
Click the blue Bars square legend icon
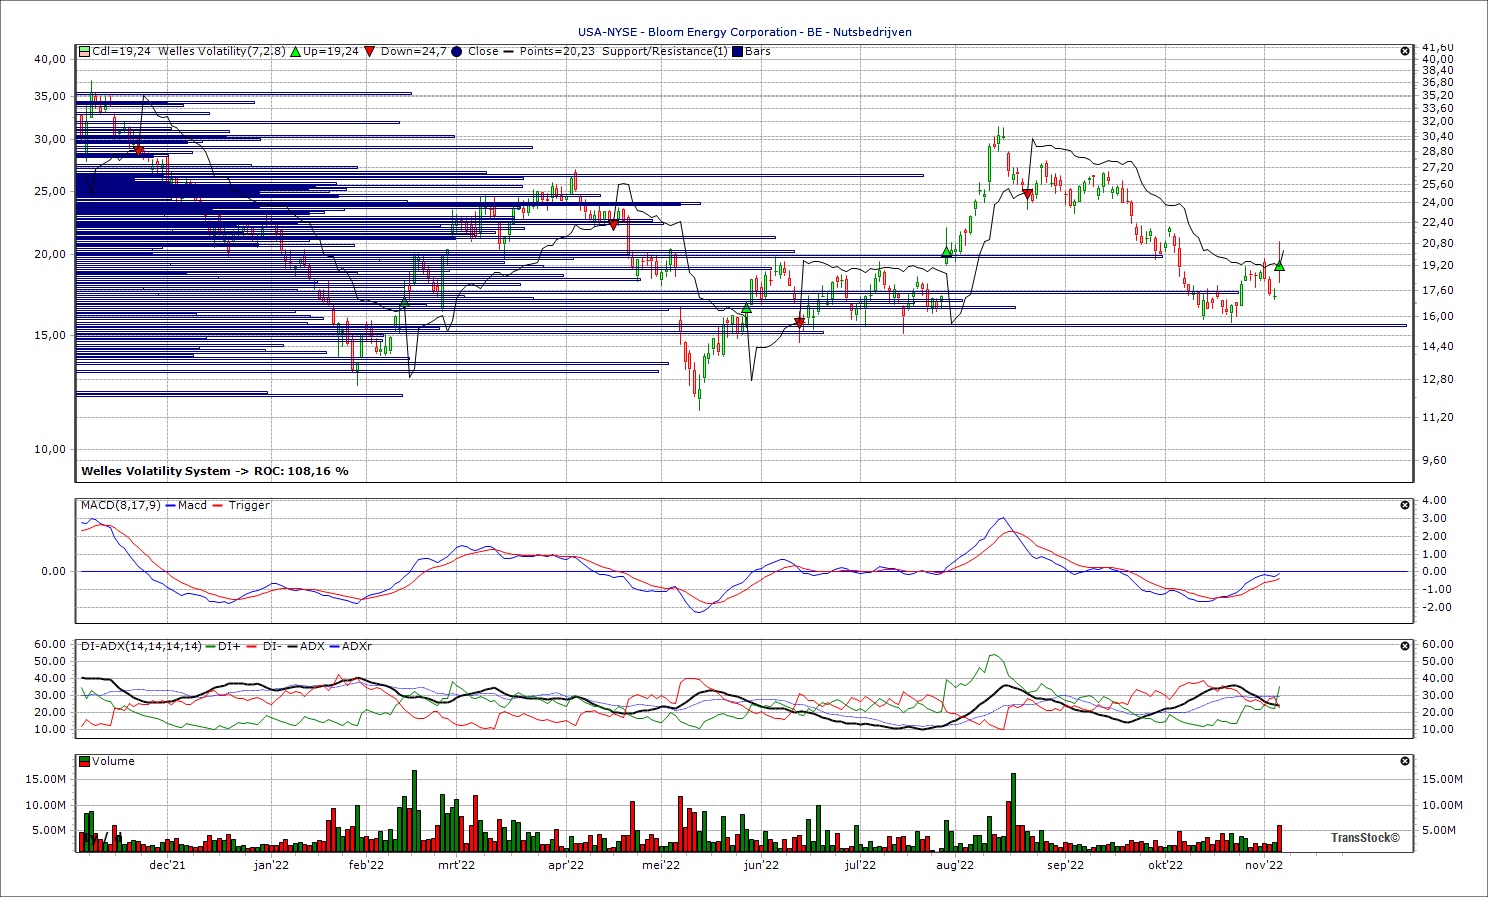coord(738,51)
